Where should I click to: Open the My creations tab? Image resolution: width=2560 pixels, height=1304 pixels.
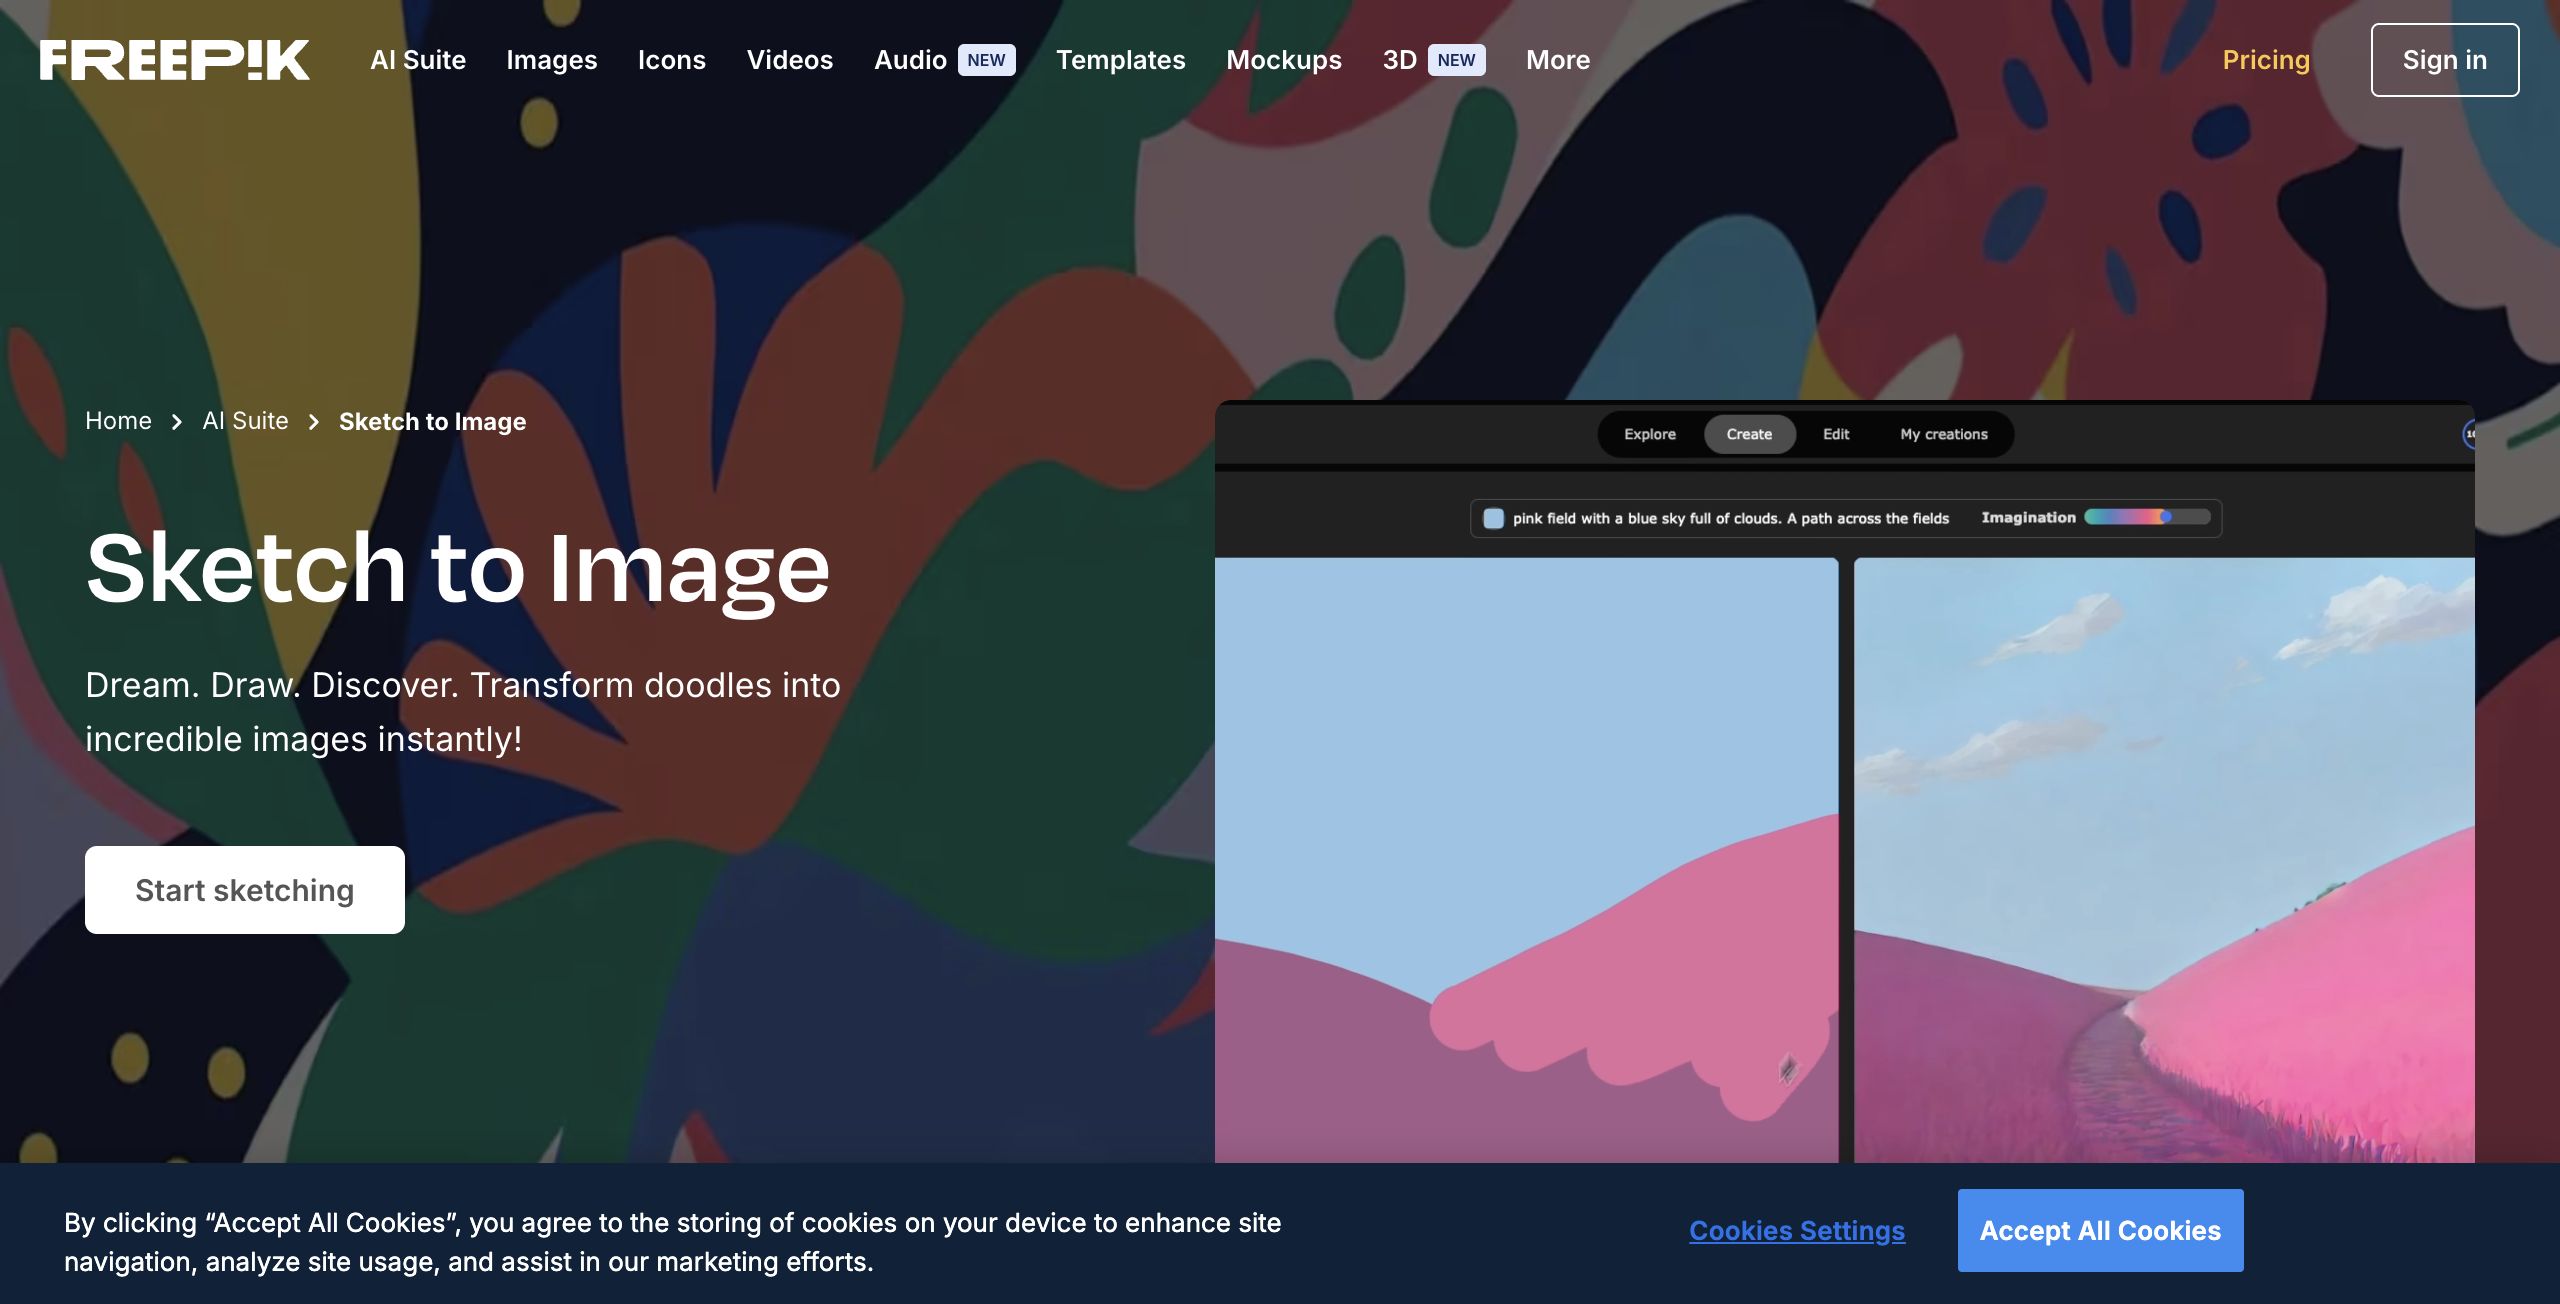(x=1943, y=434)
